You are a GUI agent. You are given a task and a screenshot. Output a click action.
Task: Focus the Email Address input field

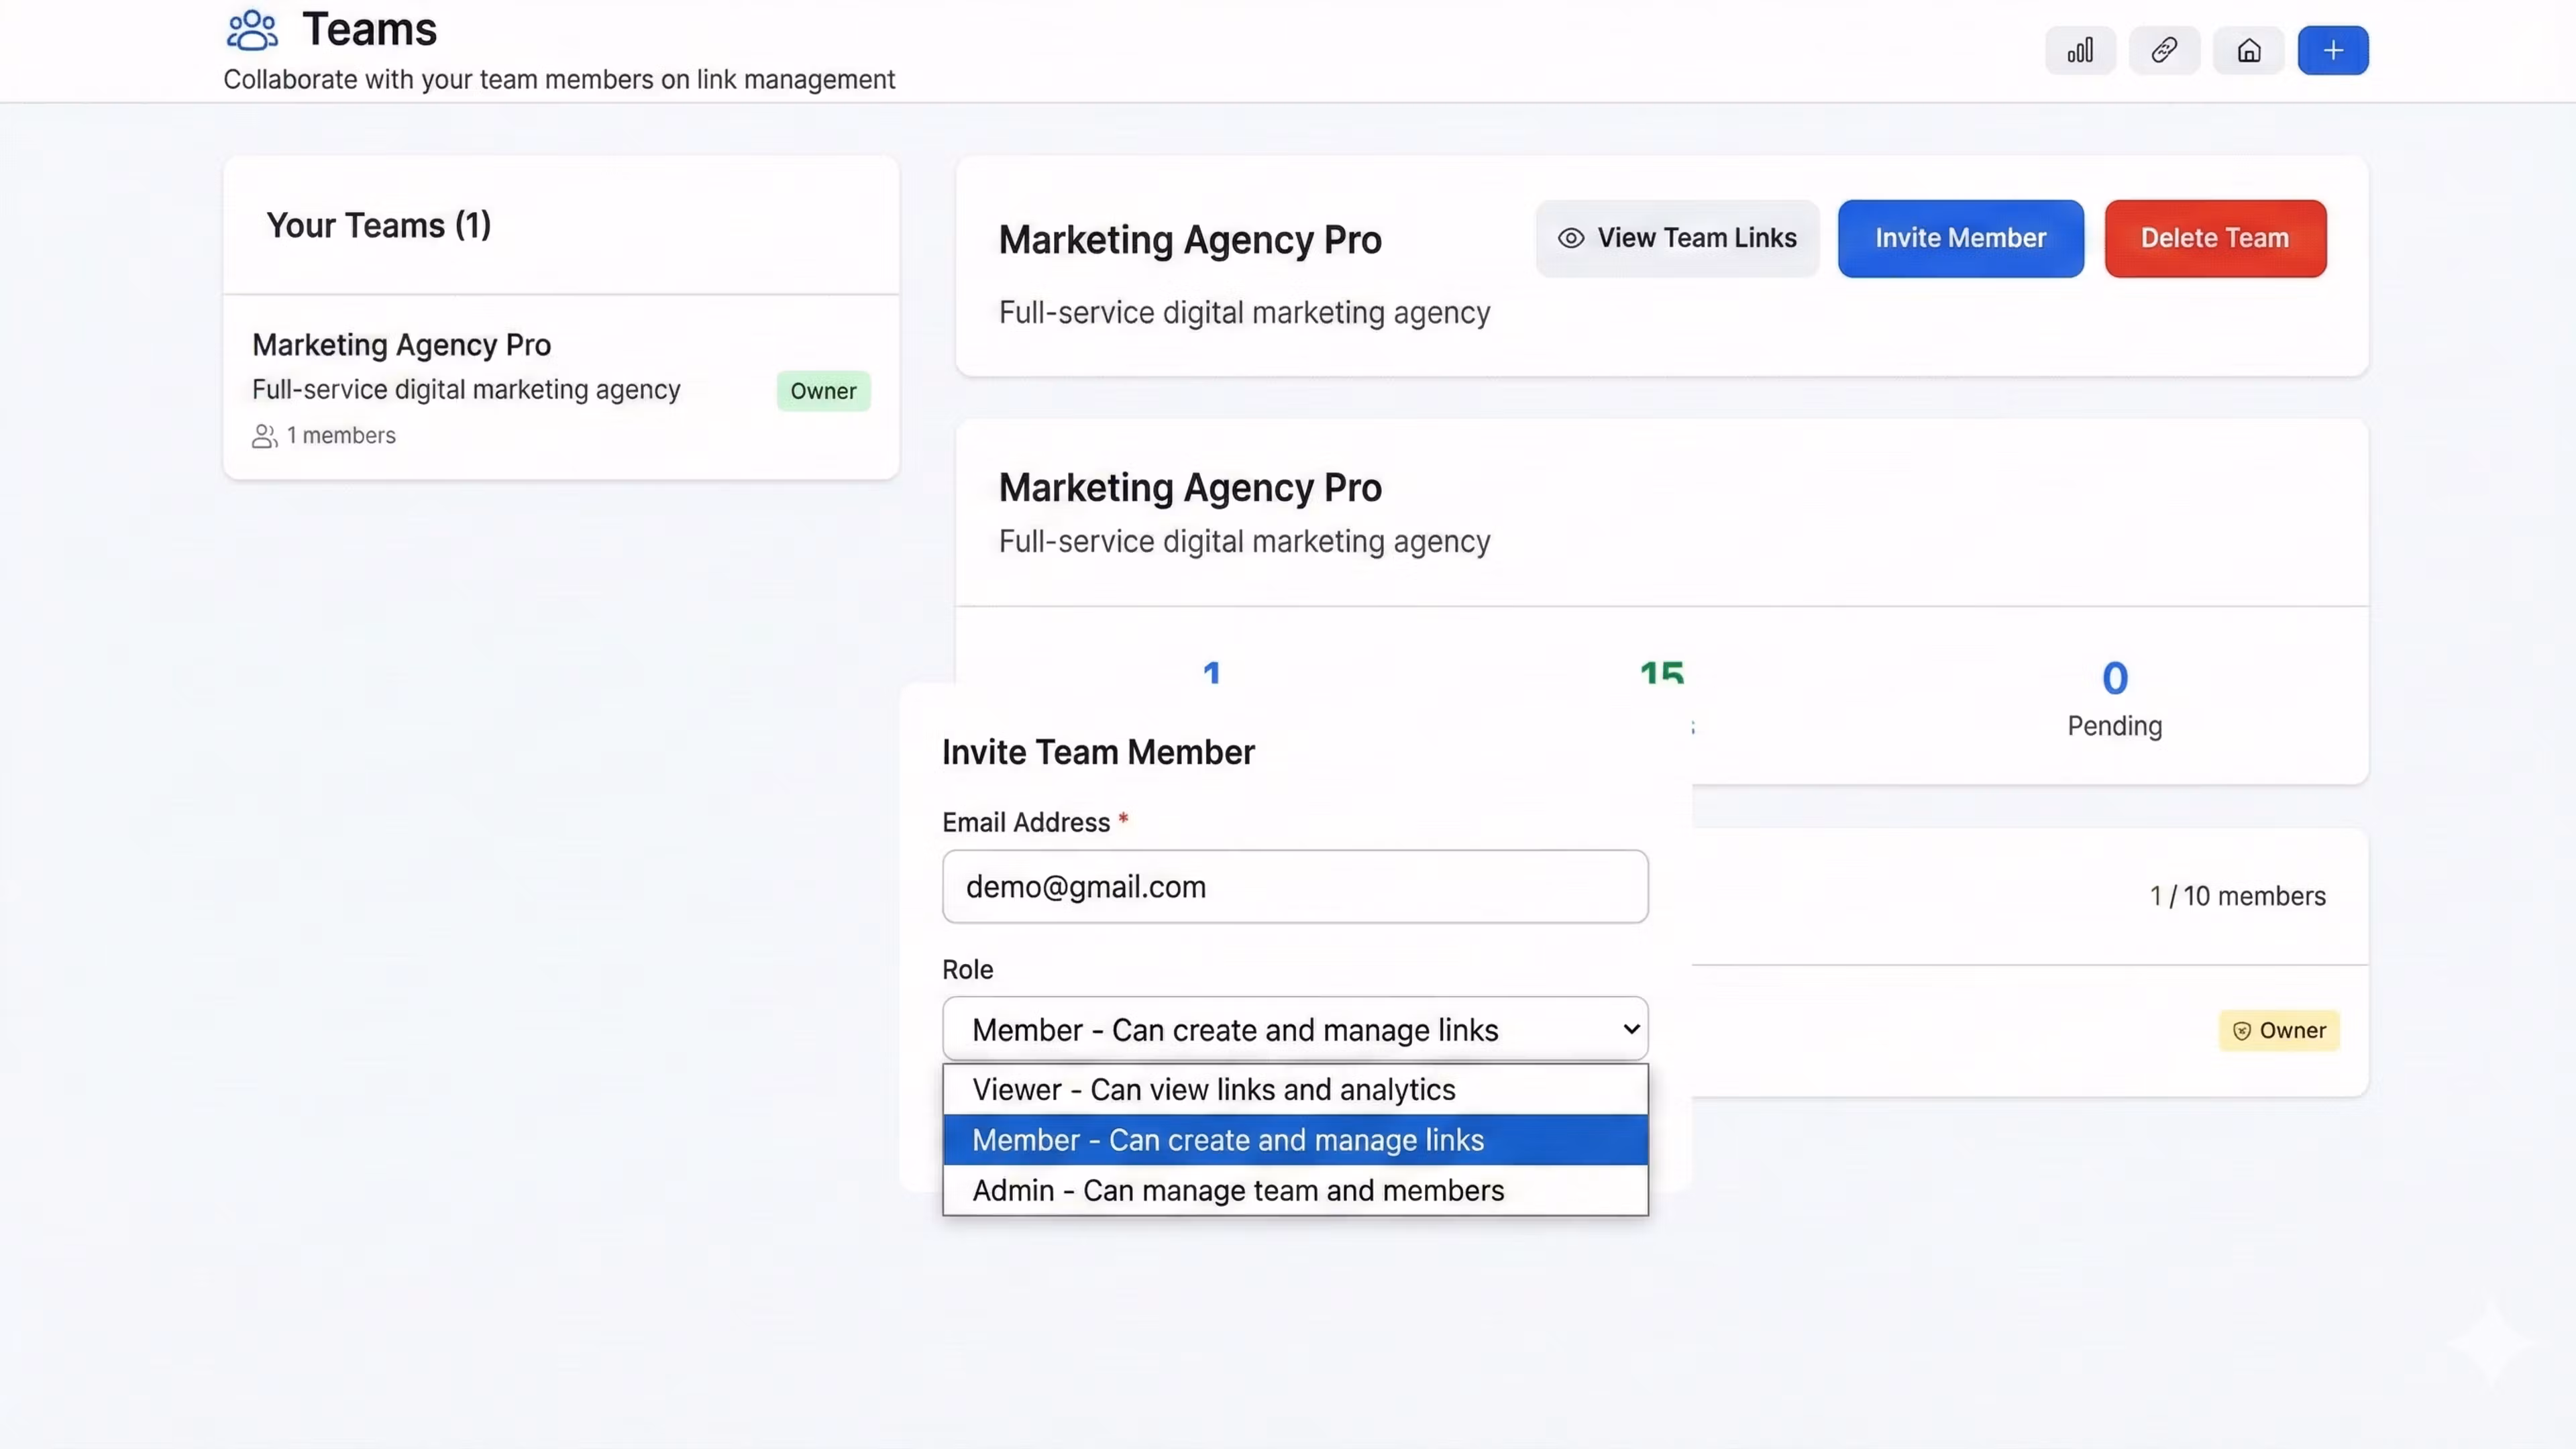(1294, 887)
